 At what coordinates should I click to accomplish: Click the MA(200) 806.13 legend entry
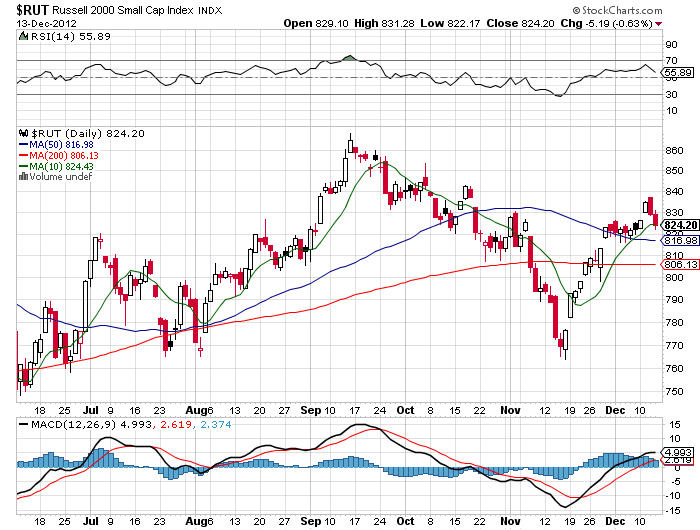point(58,155)
